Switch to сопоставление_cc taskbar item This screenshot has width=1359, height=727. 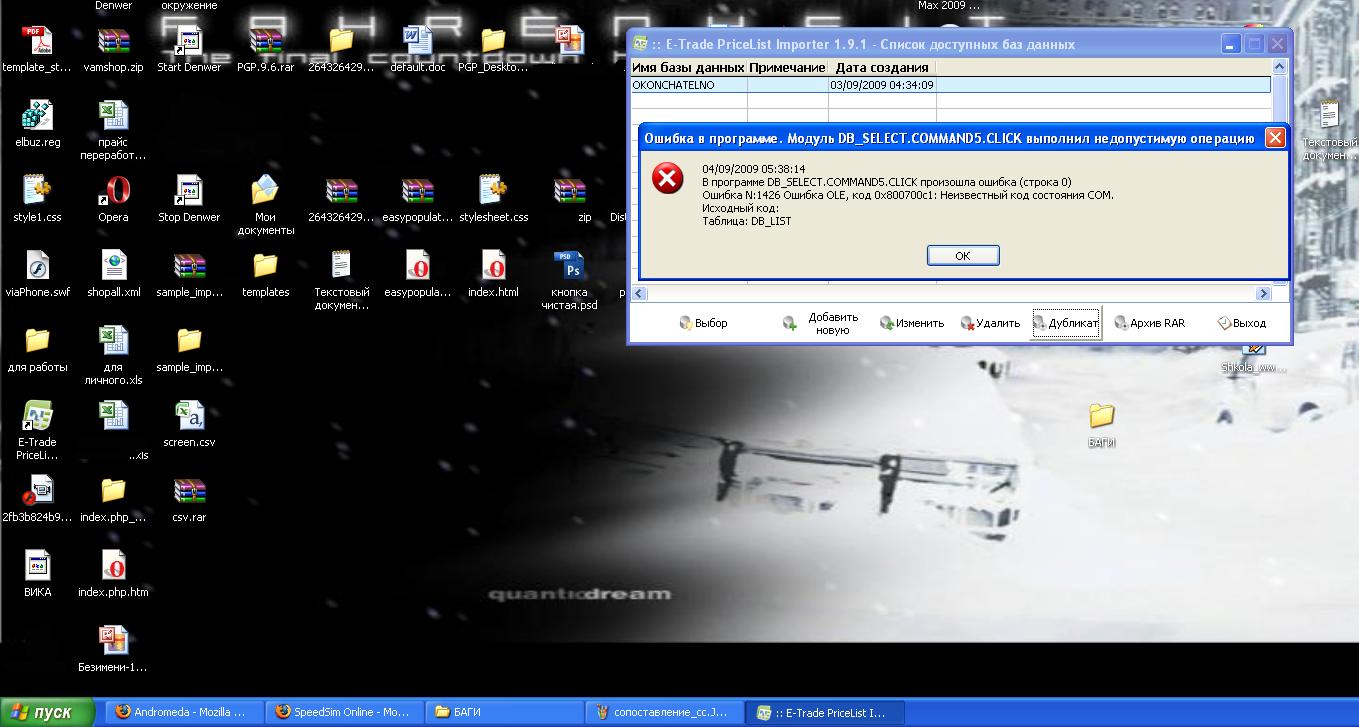coord(666,712)
